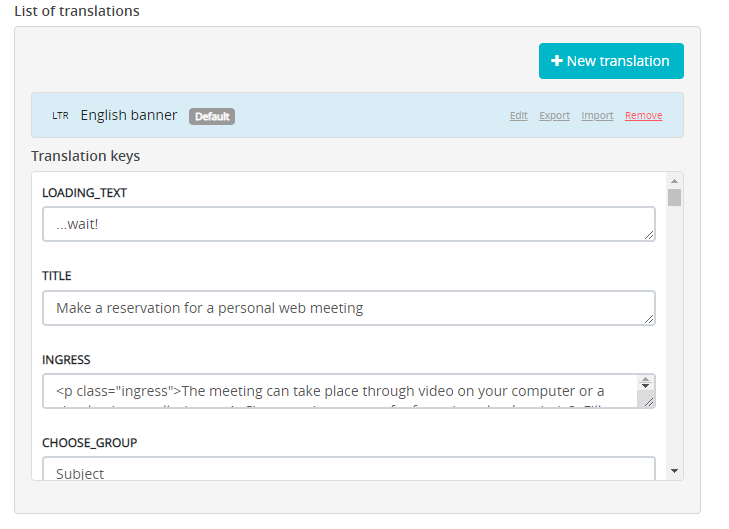Screen dimensions: 729x529
Task: Click the INGRESS textarea scroll up arrow
Action: 646,381
